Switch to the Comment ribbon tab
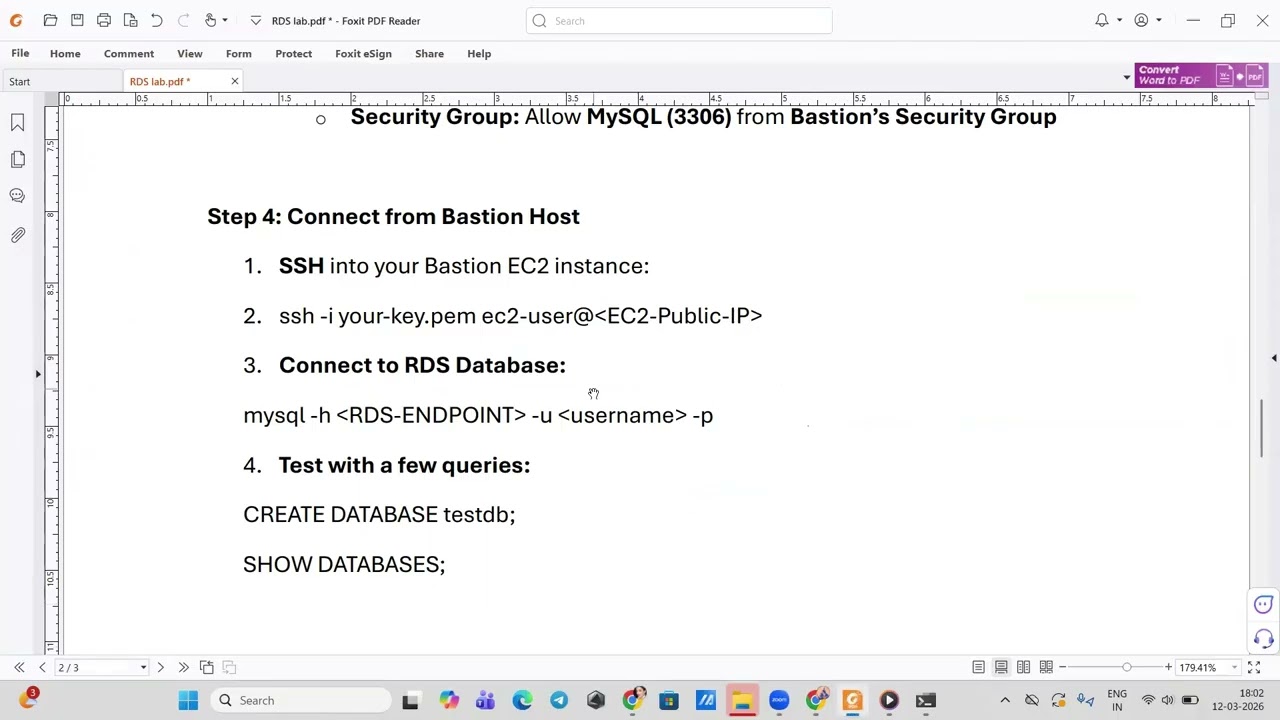1280x720 pixels. (129, 53)
